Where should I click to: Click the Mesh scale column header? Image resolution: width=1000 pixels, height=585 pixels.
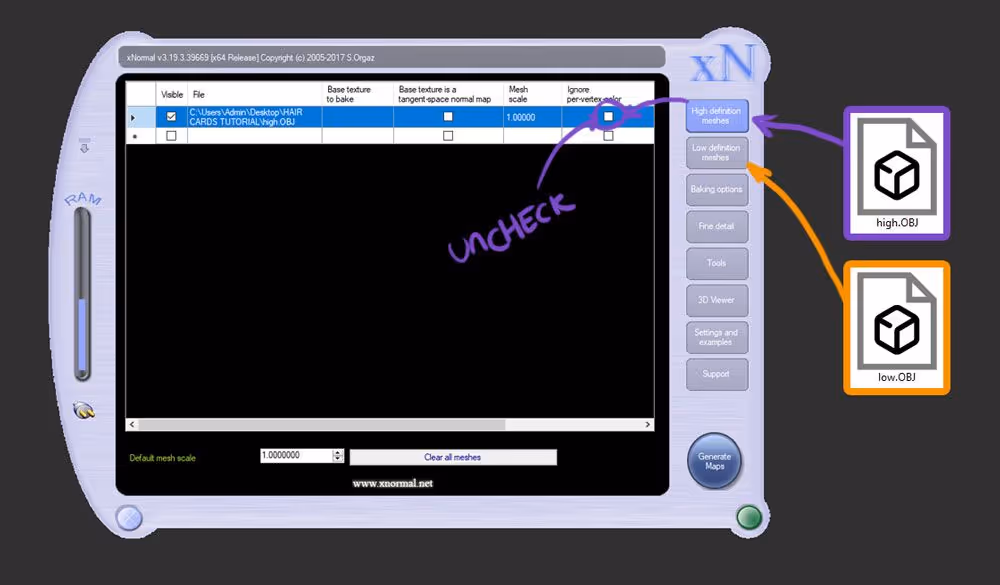(533, 94)
